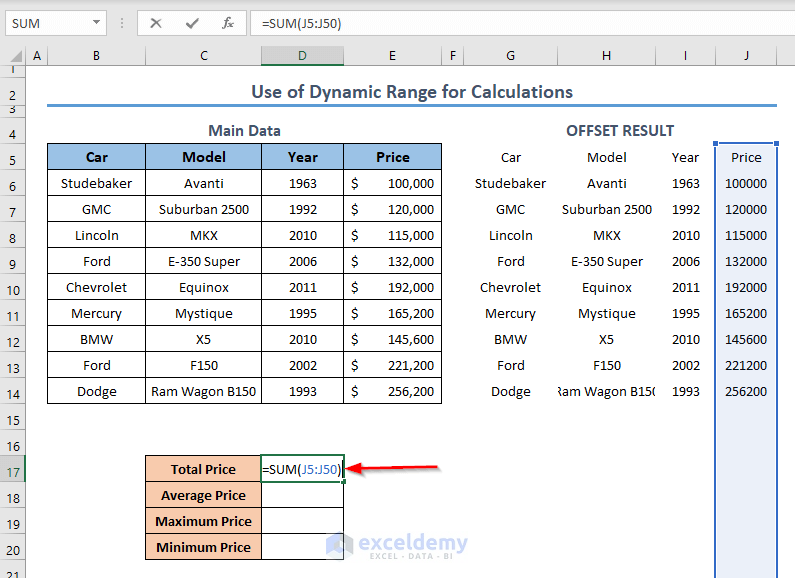Open the Insert Function fx button
This screenshot has height=578, width=795.
pos(228,23)
